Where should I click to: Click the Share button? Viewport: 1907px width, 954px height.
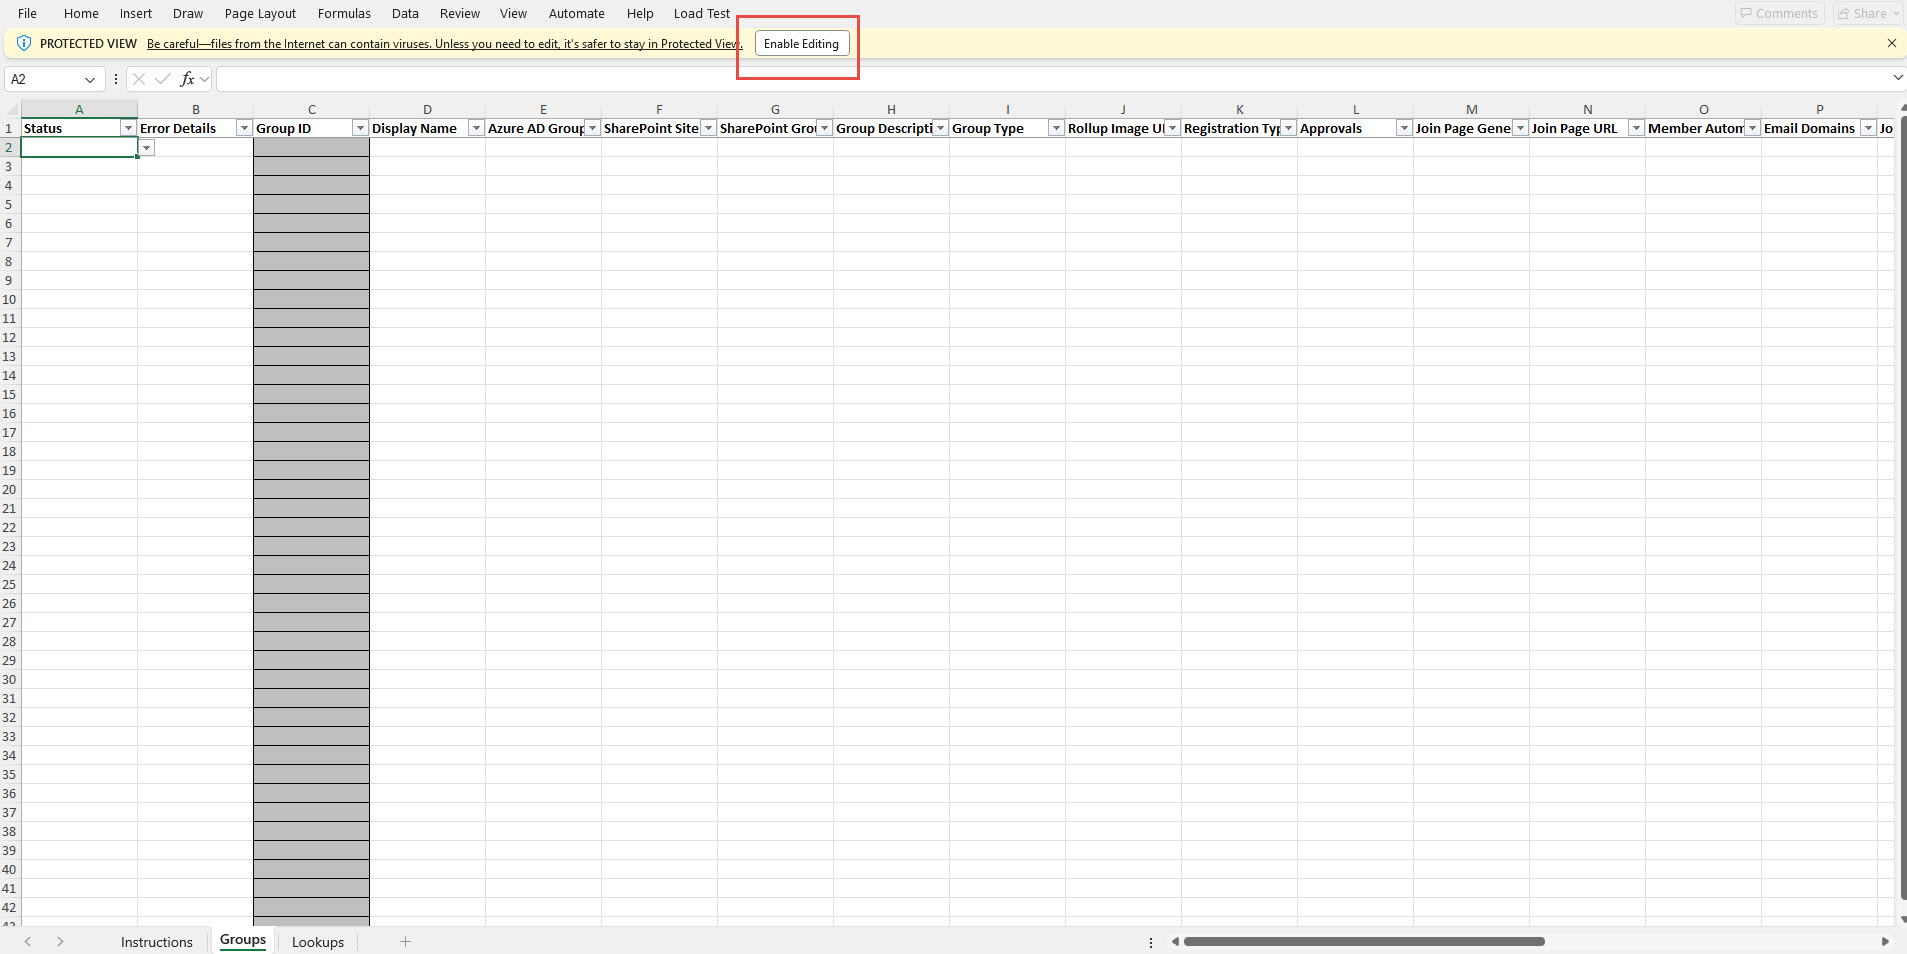click(x=1866, y=13)
